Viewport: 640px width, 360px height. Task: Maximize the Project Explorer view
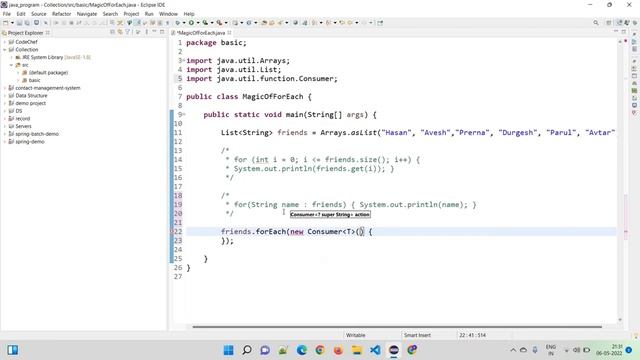[162, 32]
